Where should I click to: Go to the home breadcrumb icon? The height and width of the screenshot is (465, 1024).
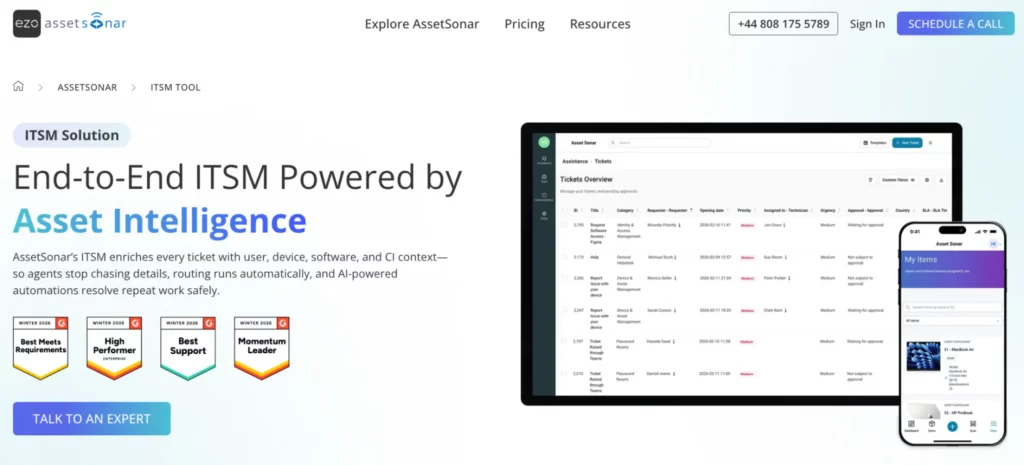18,86
